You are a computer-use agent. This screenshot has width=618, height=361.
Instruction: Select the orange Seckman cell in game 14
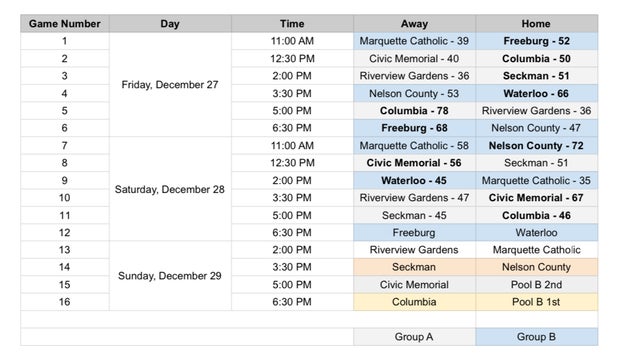414,267
